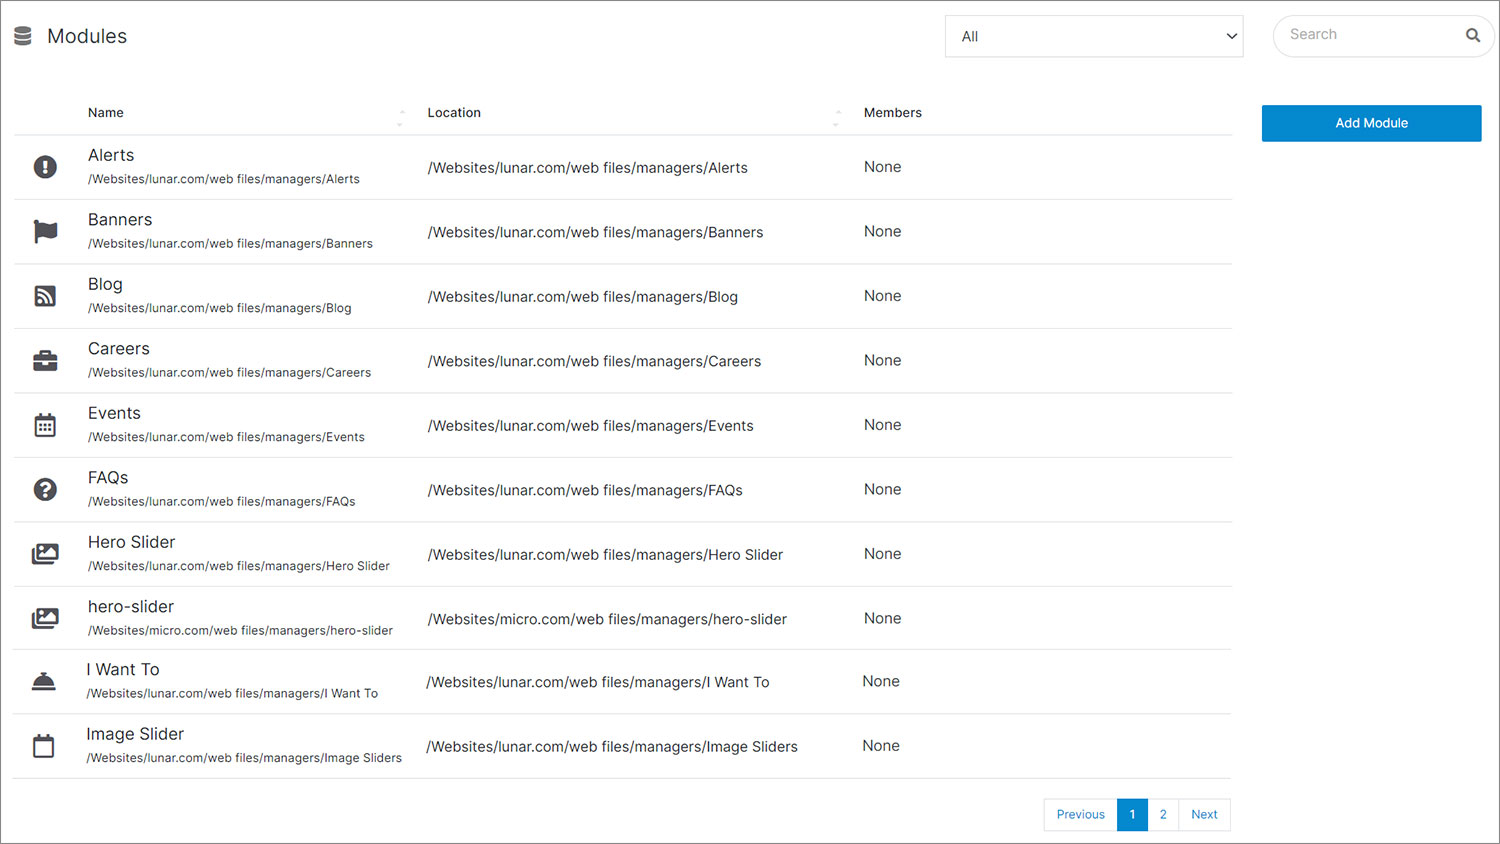This screenshot has height=844, width=1500.
Task: Click the Banners flag icon
Action: point(45,231)
